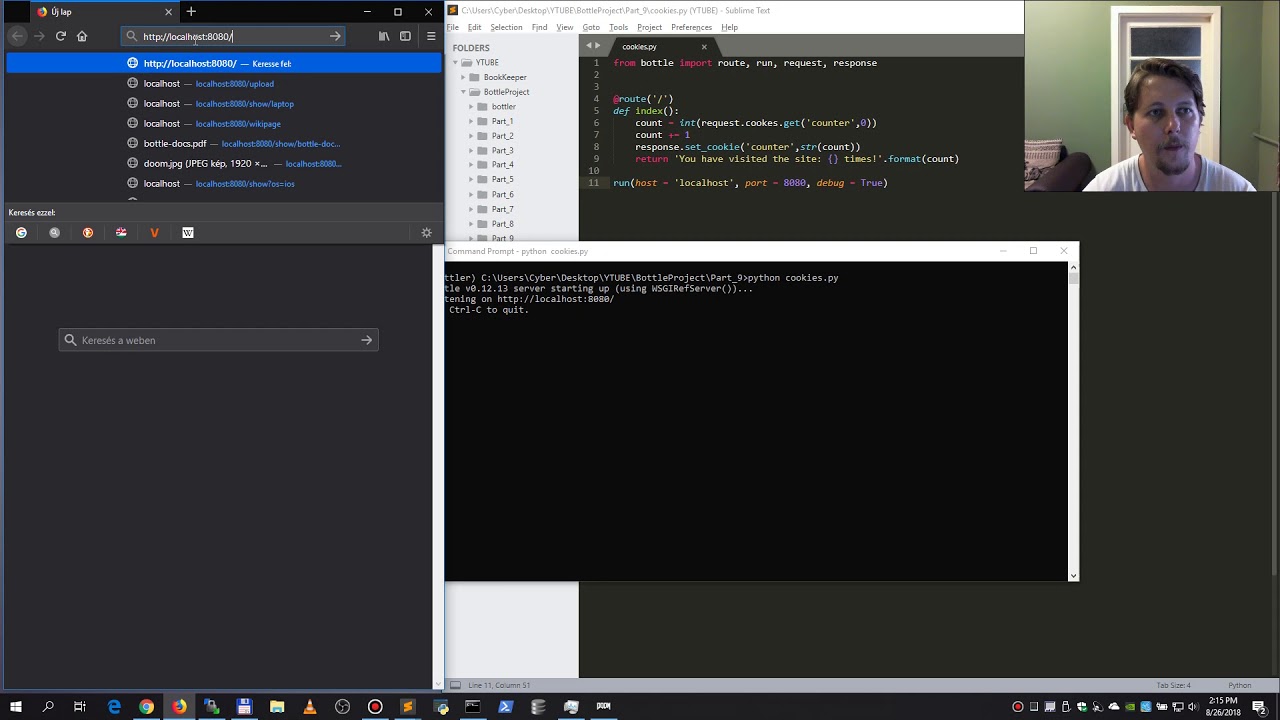
Task: Toggle the Firefox sidebar view
Action: tap(405, 36)
